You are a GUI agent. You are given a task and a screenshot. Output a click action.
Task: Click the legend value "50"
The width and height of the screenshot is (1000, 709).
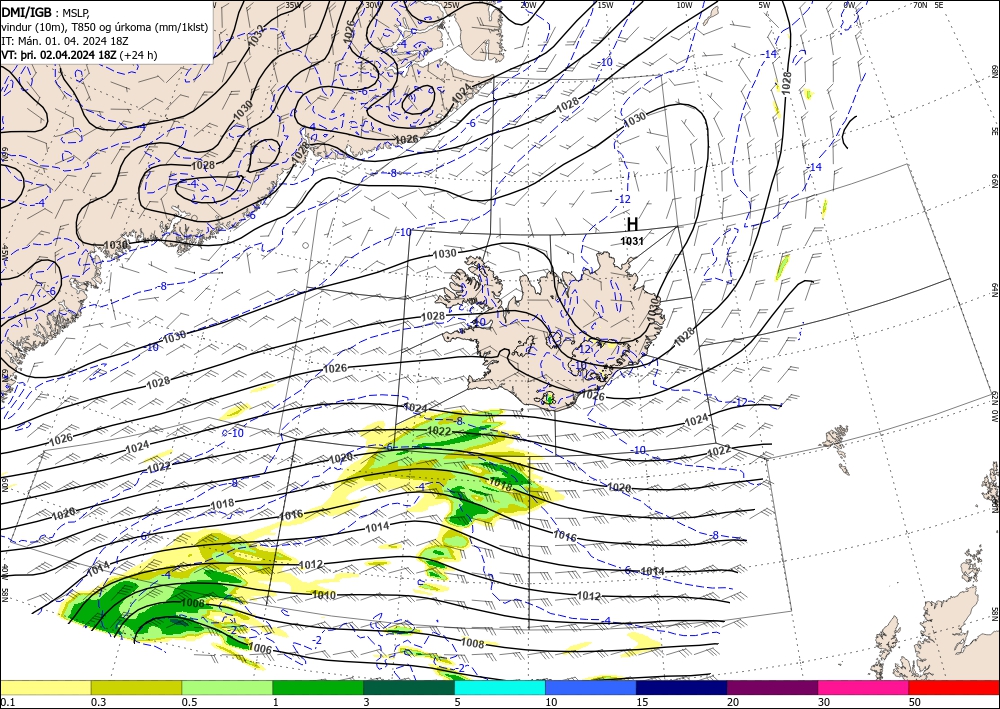point(915,702)
